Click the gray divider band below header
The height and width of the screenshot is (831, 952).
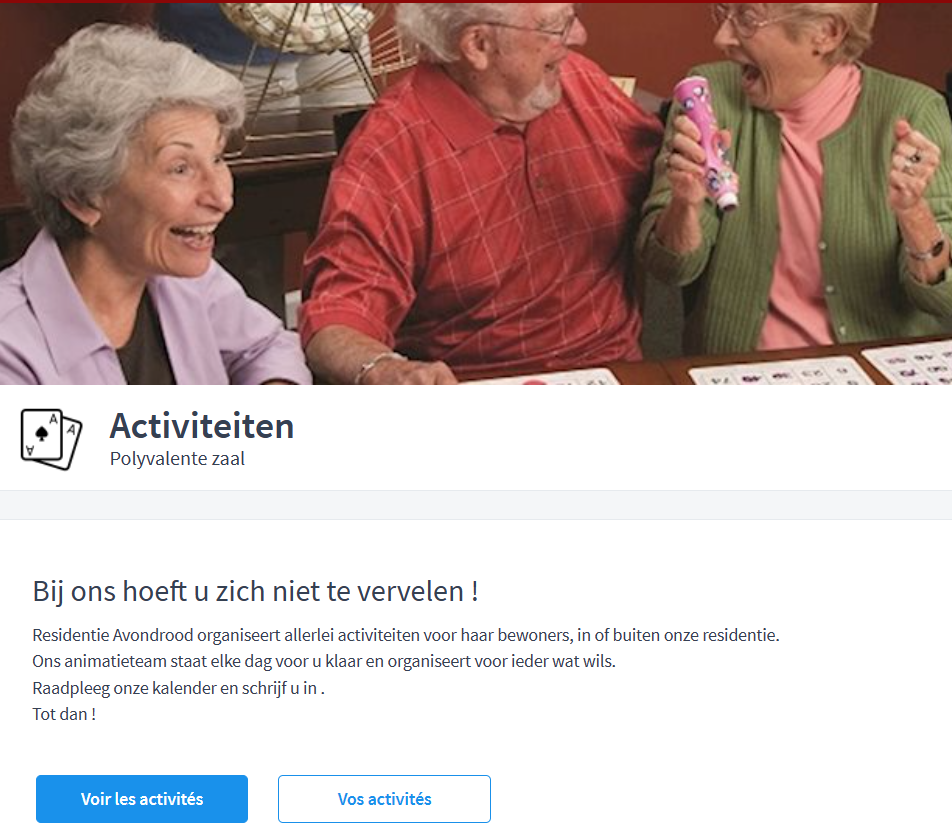pyautogui.click(x=476, y=505)
